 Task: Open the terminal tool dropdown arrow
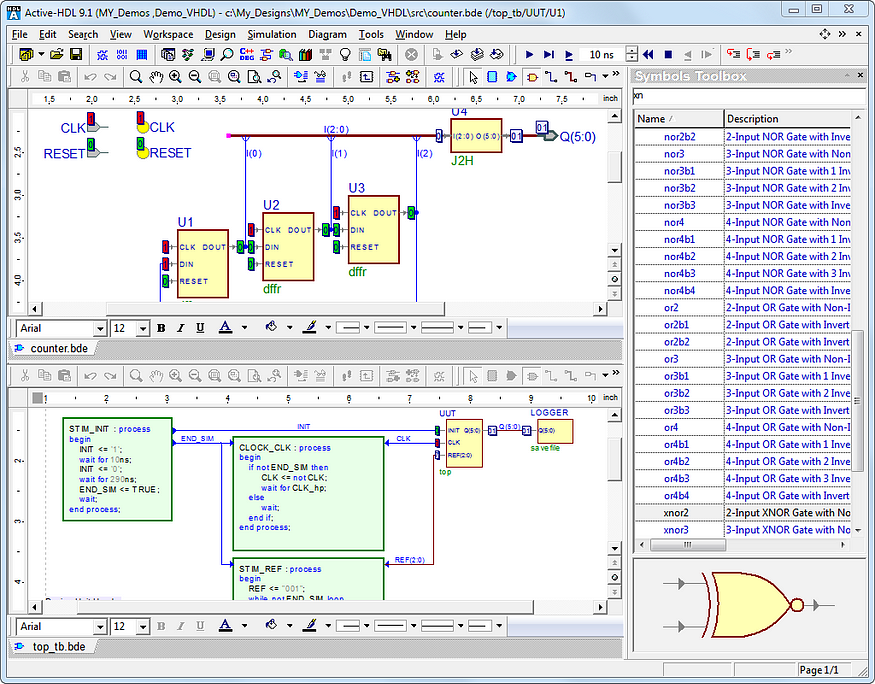coord(605,76)
